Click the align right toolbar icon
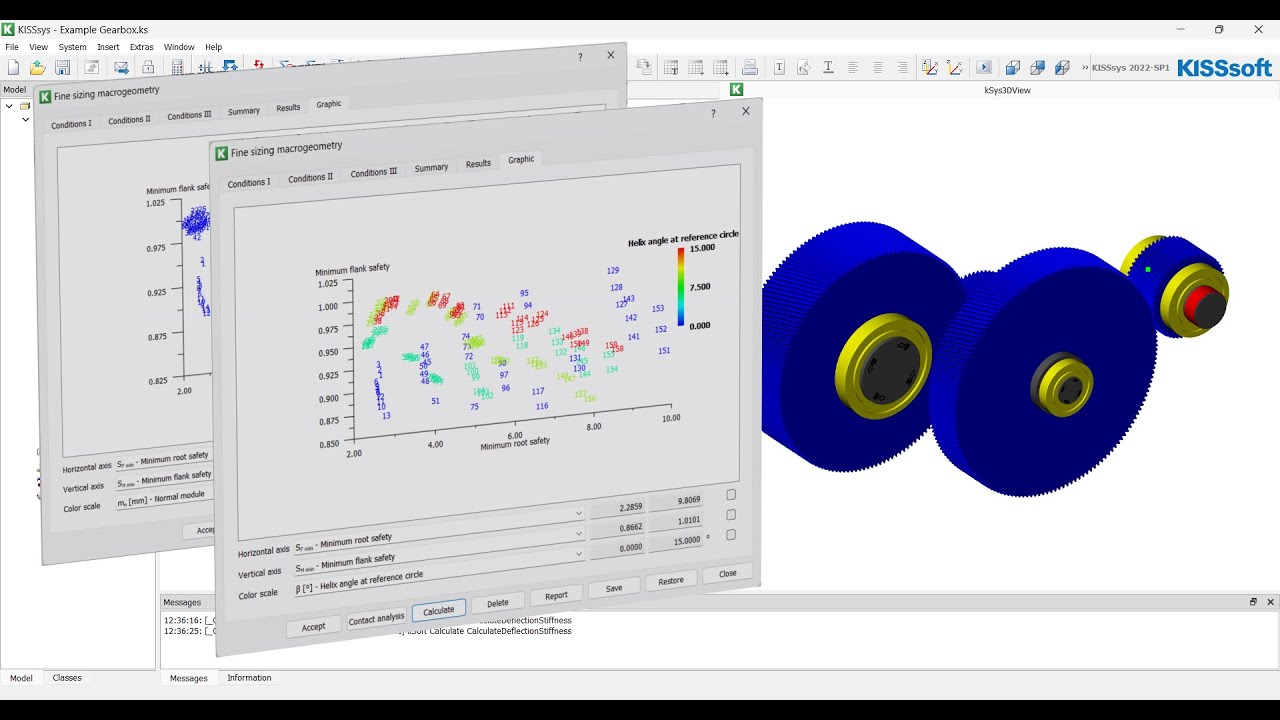 (x=903, y=68)
